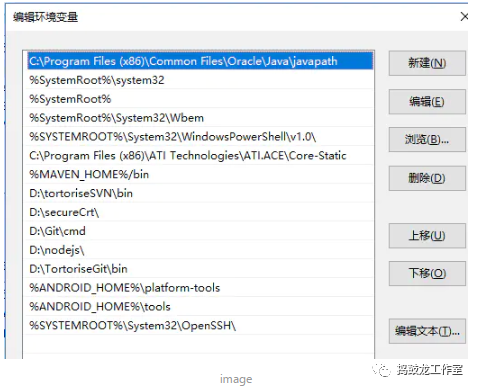Select the plain %SystemRoot% entry
Image resolution: width=477 pixels, height=390 pixels.
click(200, 99)
